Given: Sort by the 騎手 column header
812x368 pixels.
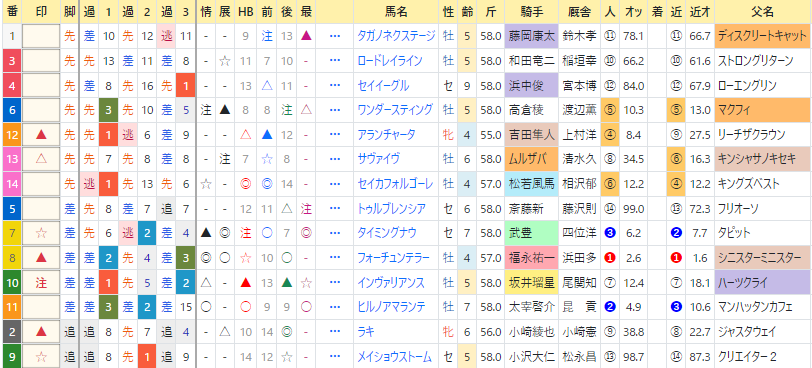Looking at the screenshot, I should (532, 11).
